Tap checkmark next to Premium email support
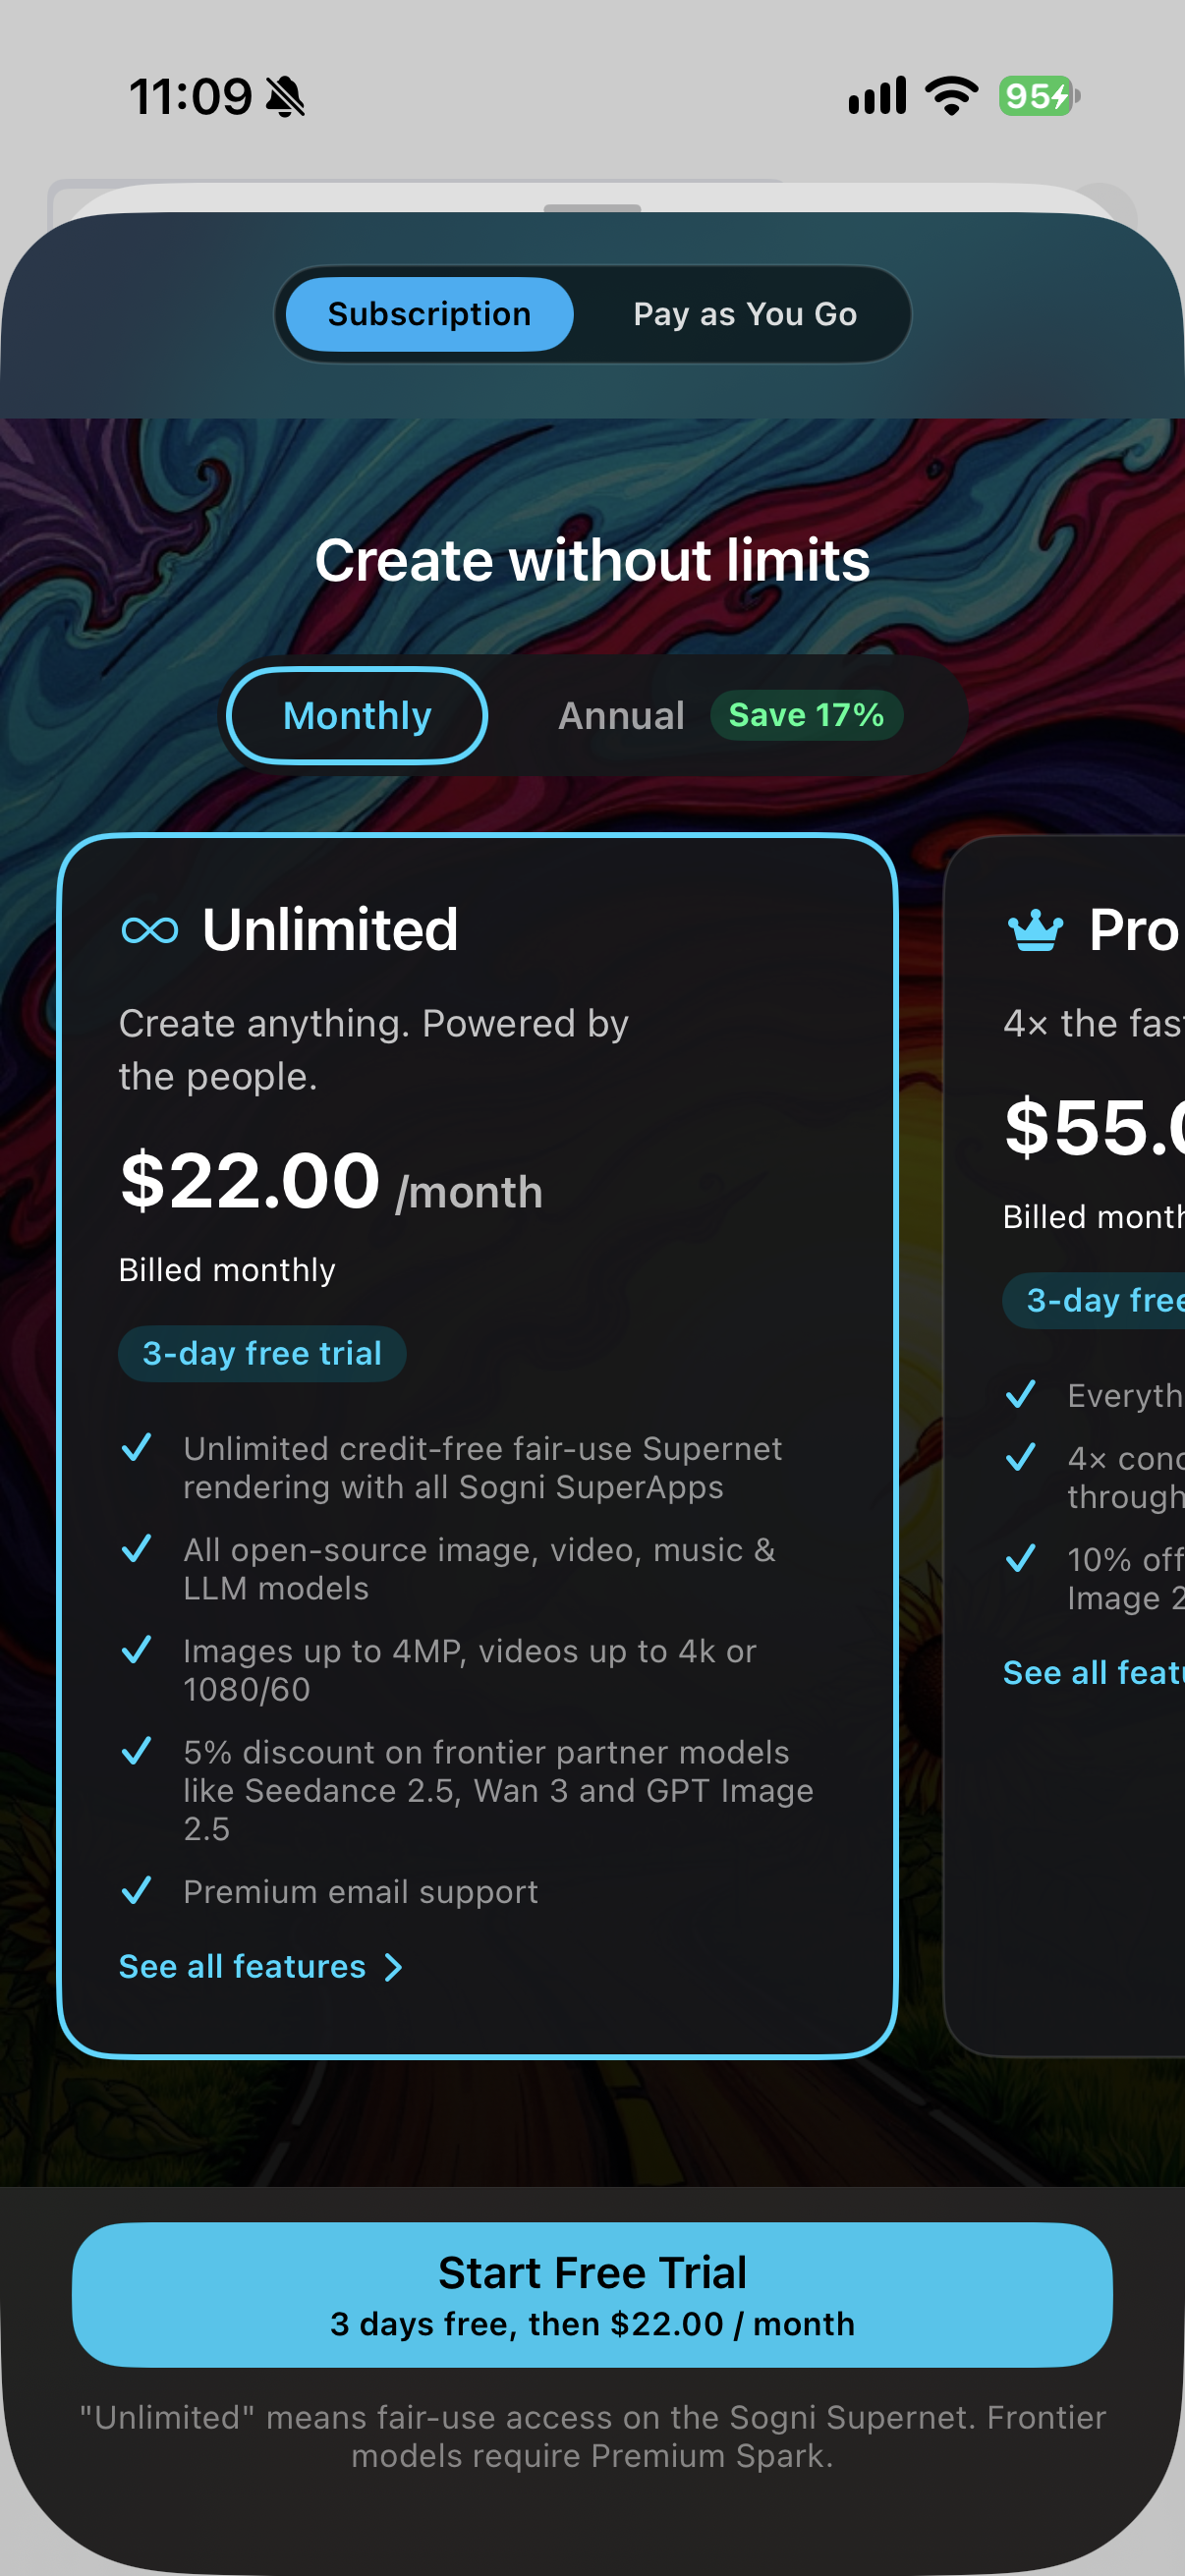 pos(136,1890)
